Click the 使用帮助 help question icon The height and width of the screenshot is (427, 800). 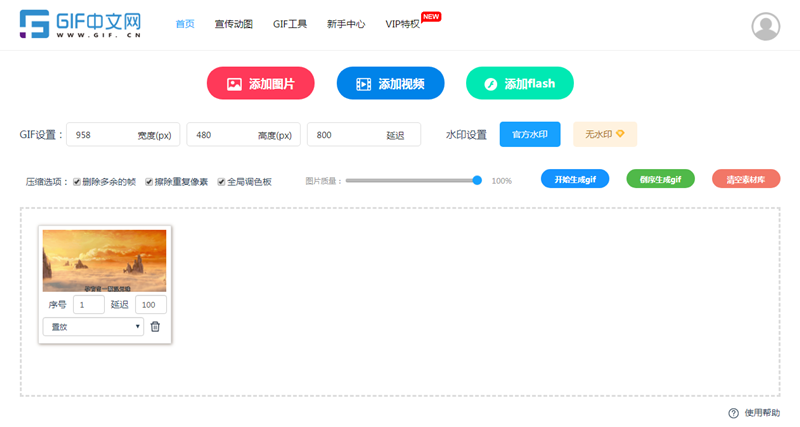tap(733, 413)
